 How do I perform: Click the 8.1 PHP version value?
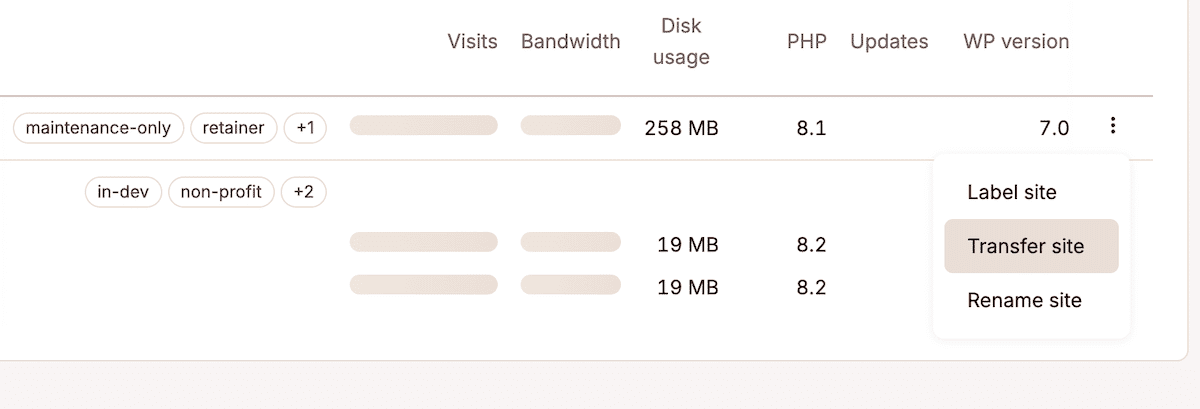coord(811,128)
